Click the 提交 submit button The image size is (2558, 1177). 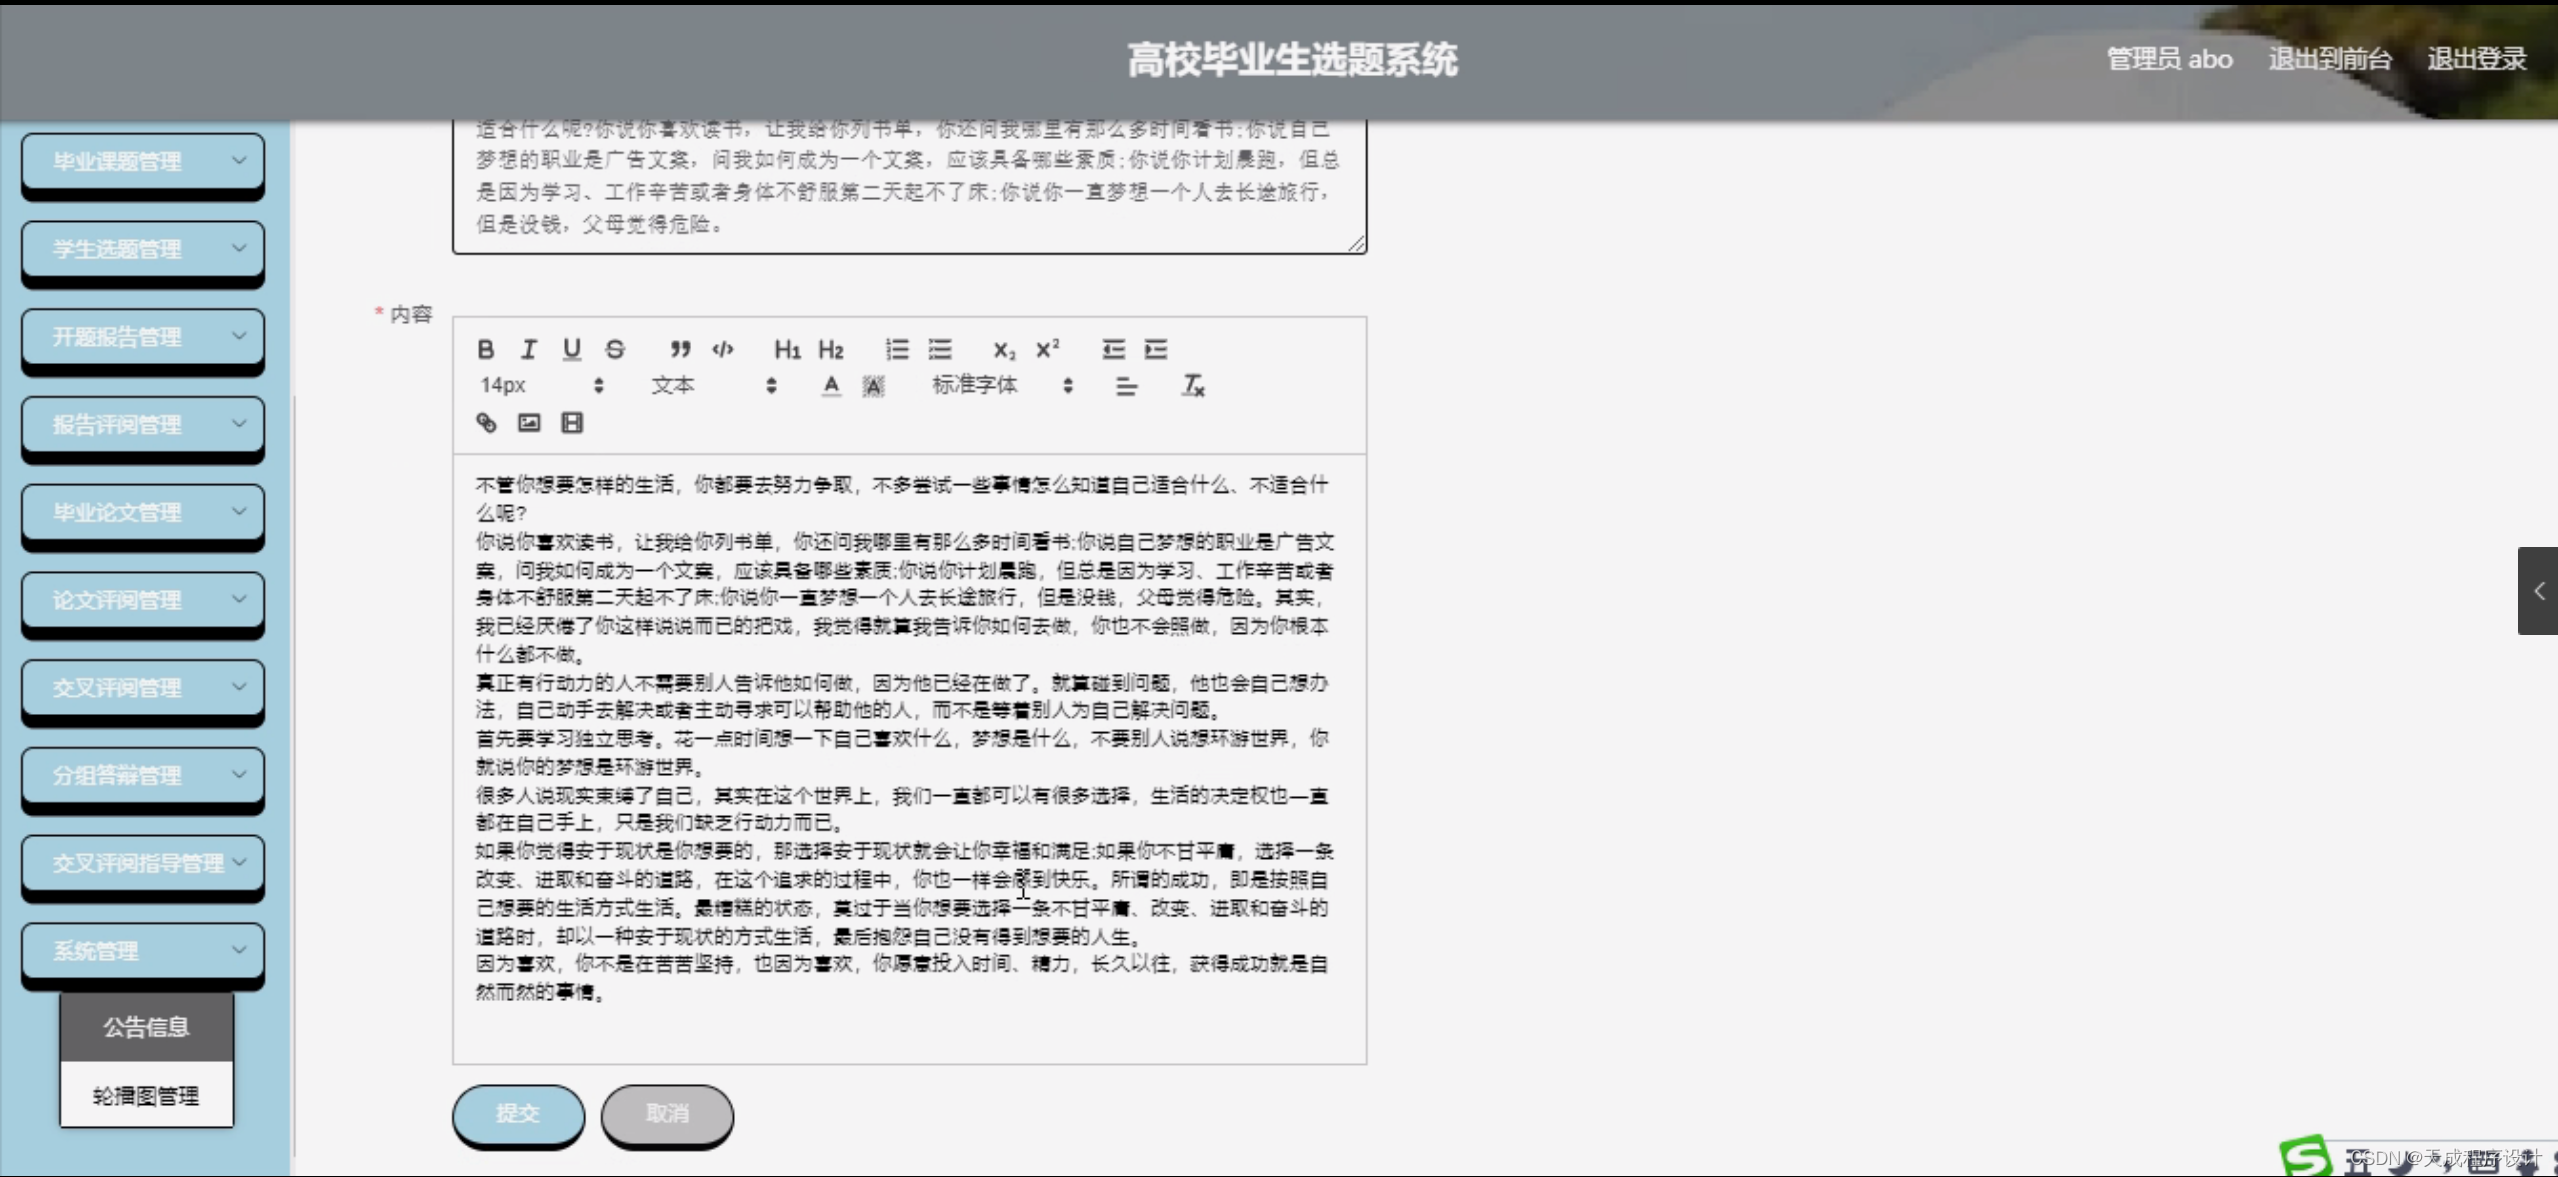(518, 1113)
